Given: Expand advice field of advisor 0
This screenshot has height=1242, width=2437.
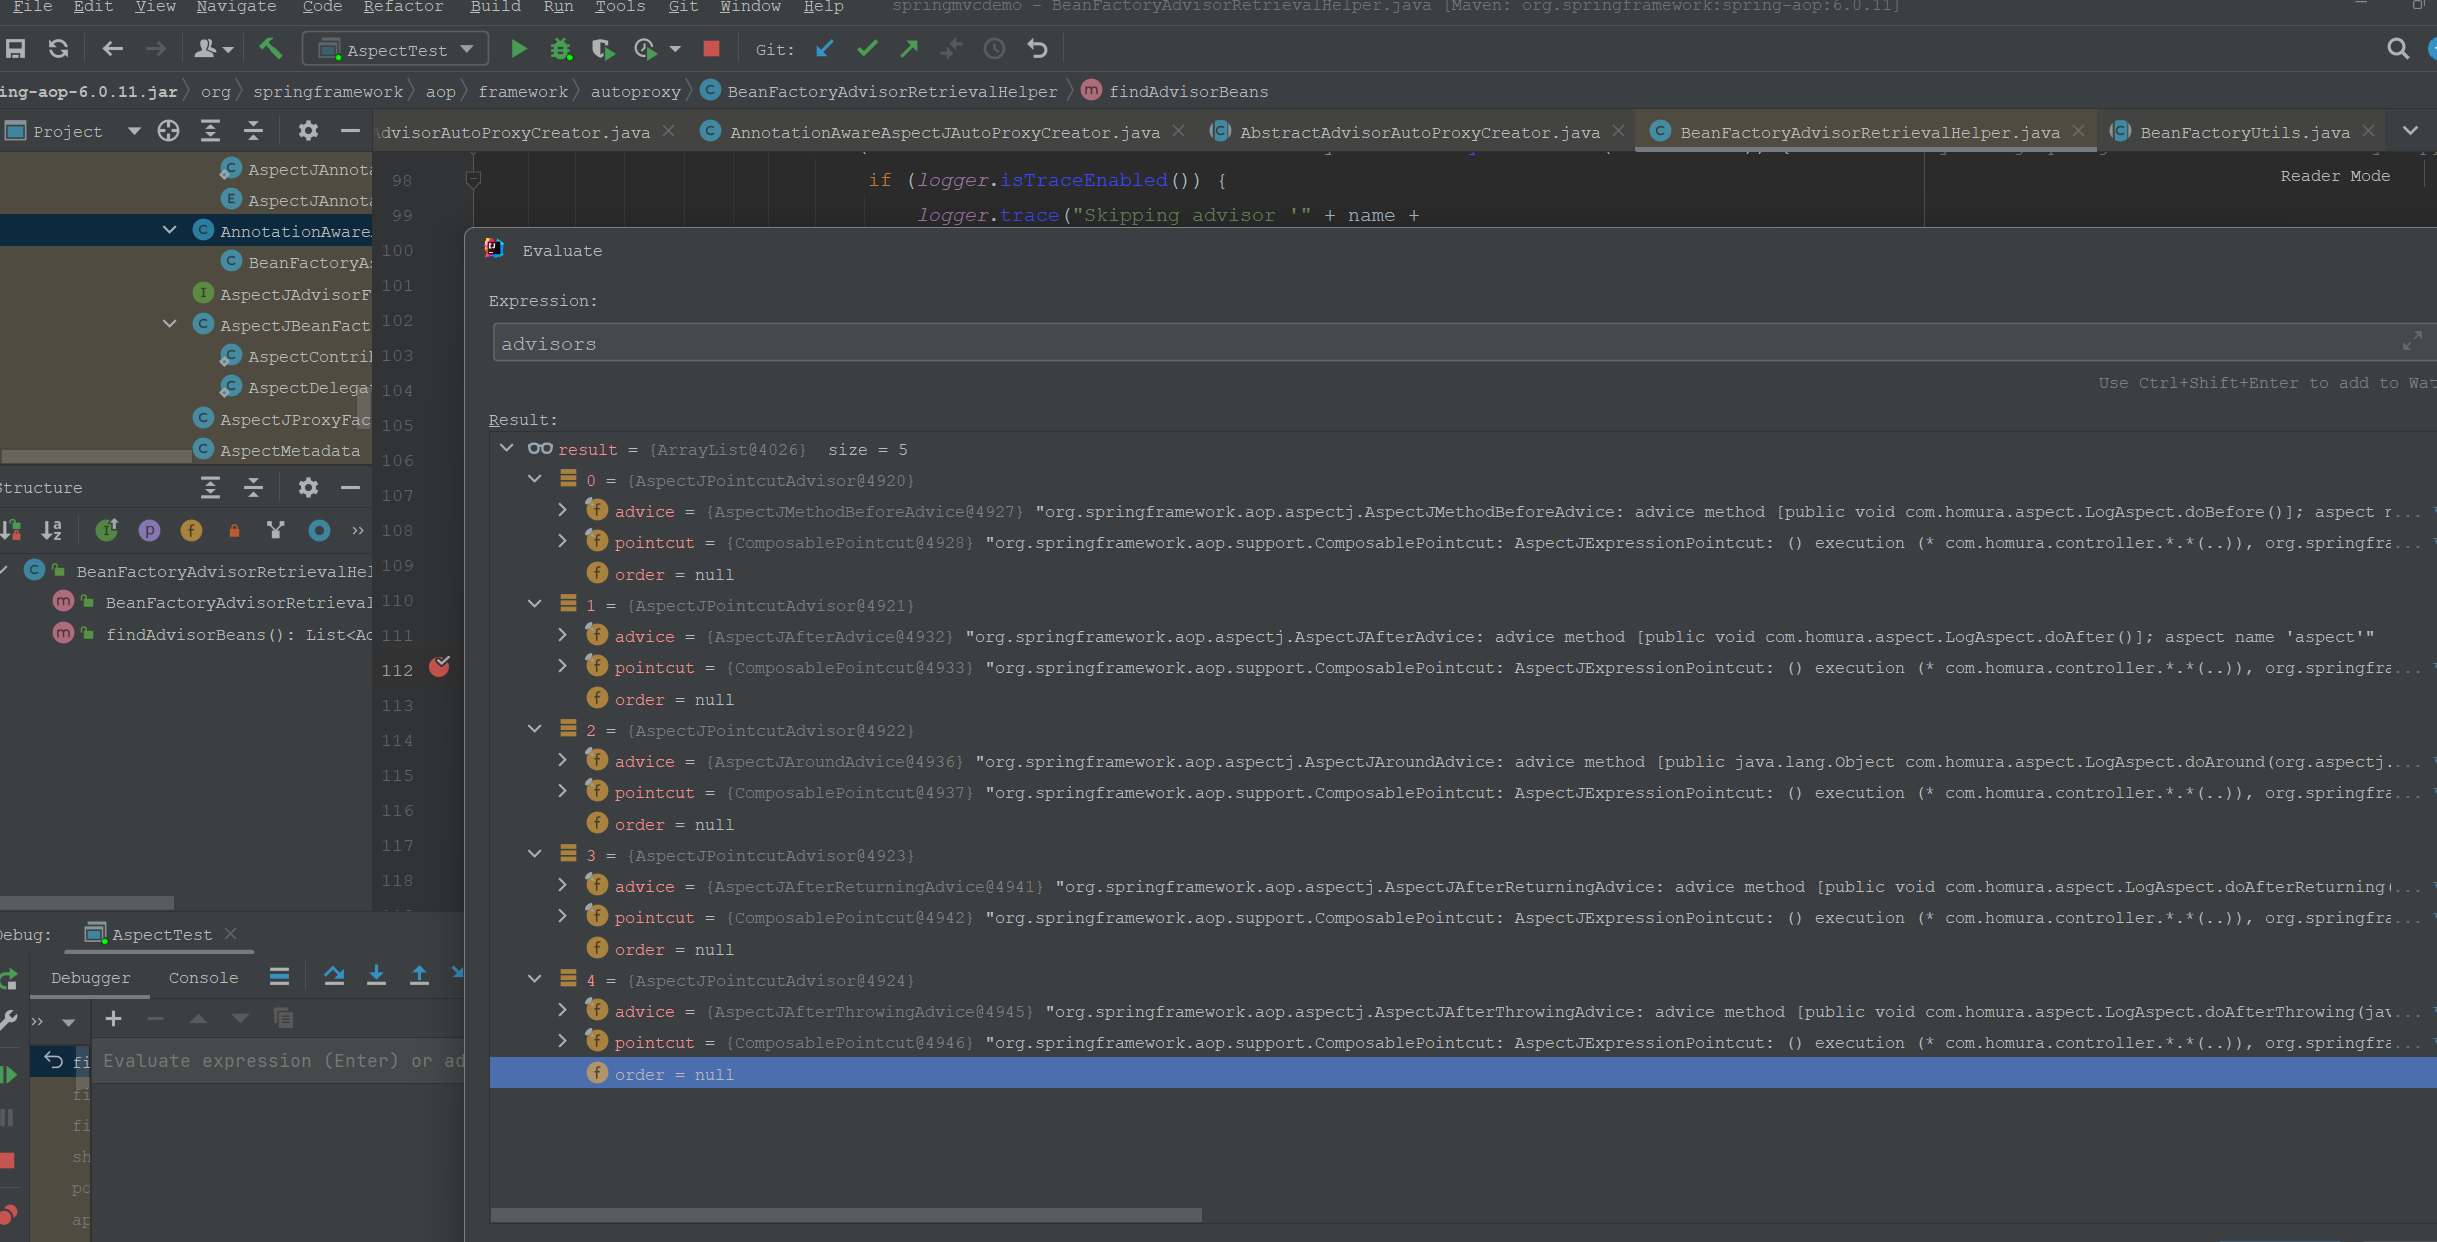Looking at the screenshot, I should (x=563, y=511).
